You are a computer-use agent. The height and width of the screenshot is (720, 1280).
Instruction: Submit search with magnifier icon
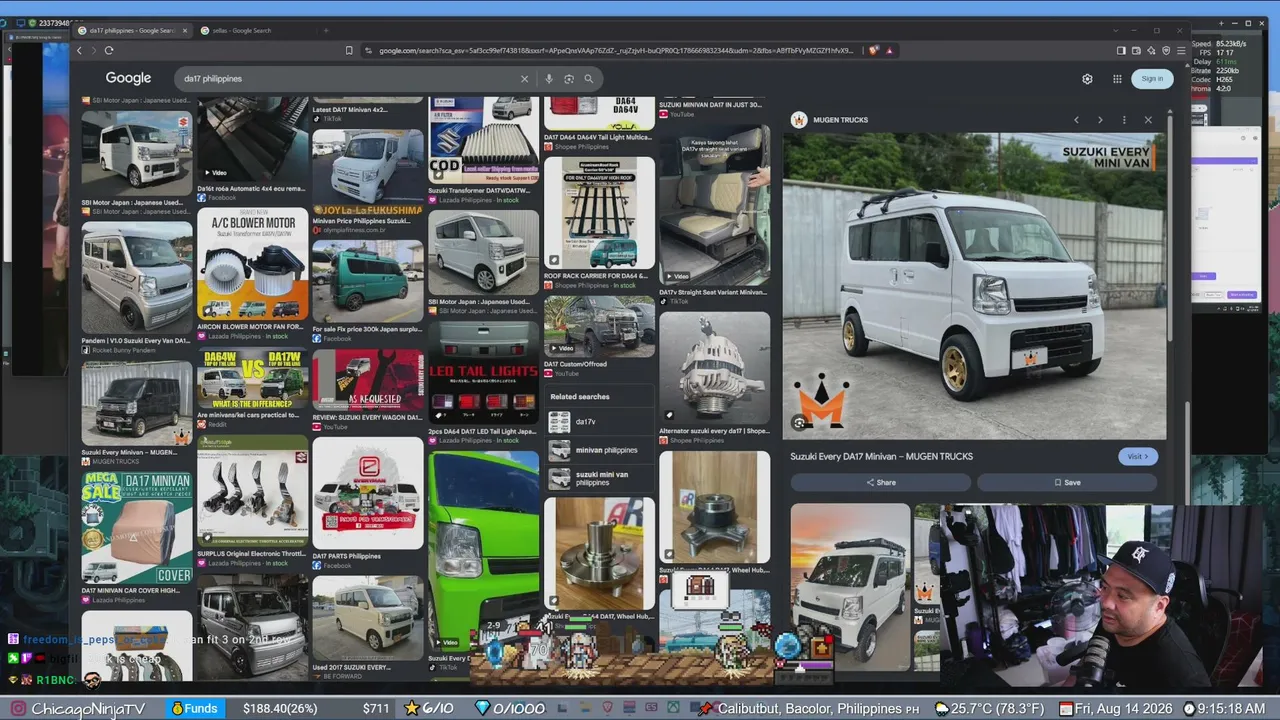pos(589,79)
